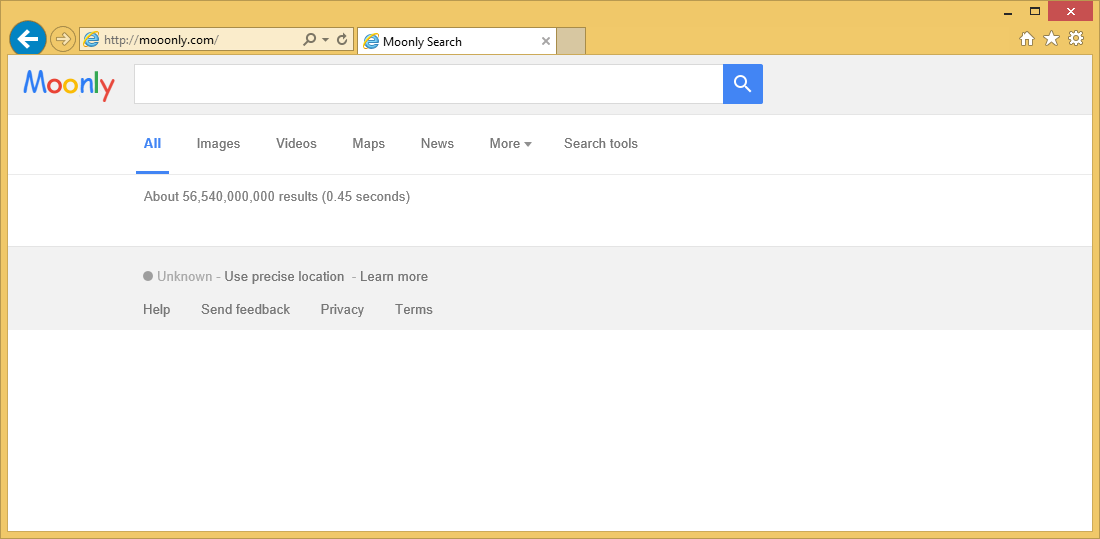This screenshot has height=539, width=1100.
Task: Open Favorites with the star icon
Action: coord(1051,39)
